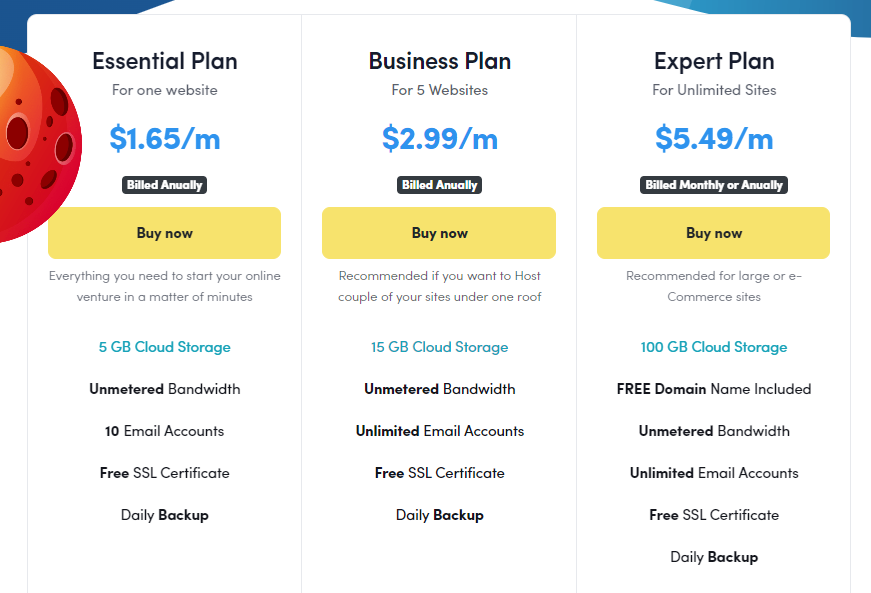Viewport: 871px width, 593px height.
Task: Click the Essential Plan heading
Action: pyautogui.click(x=164, y=61)
